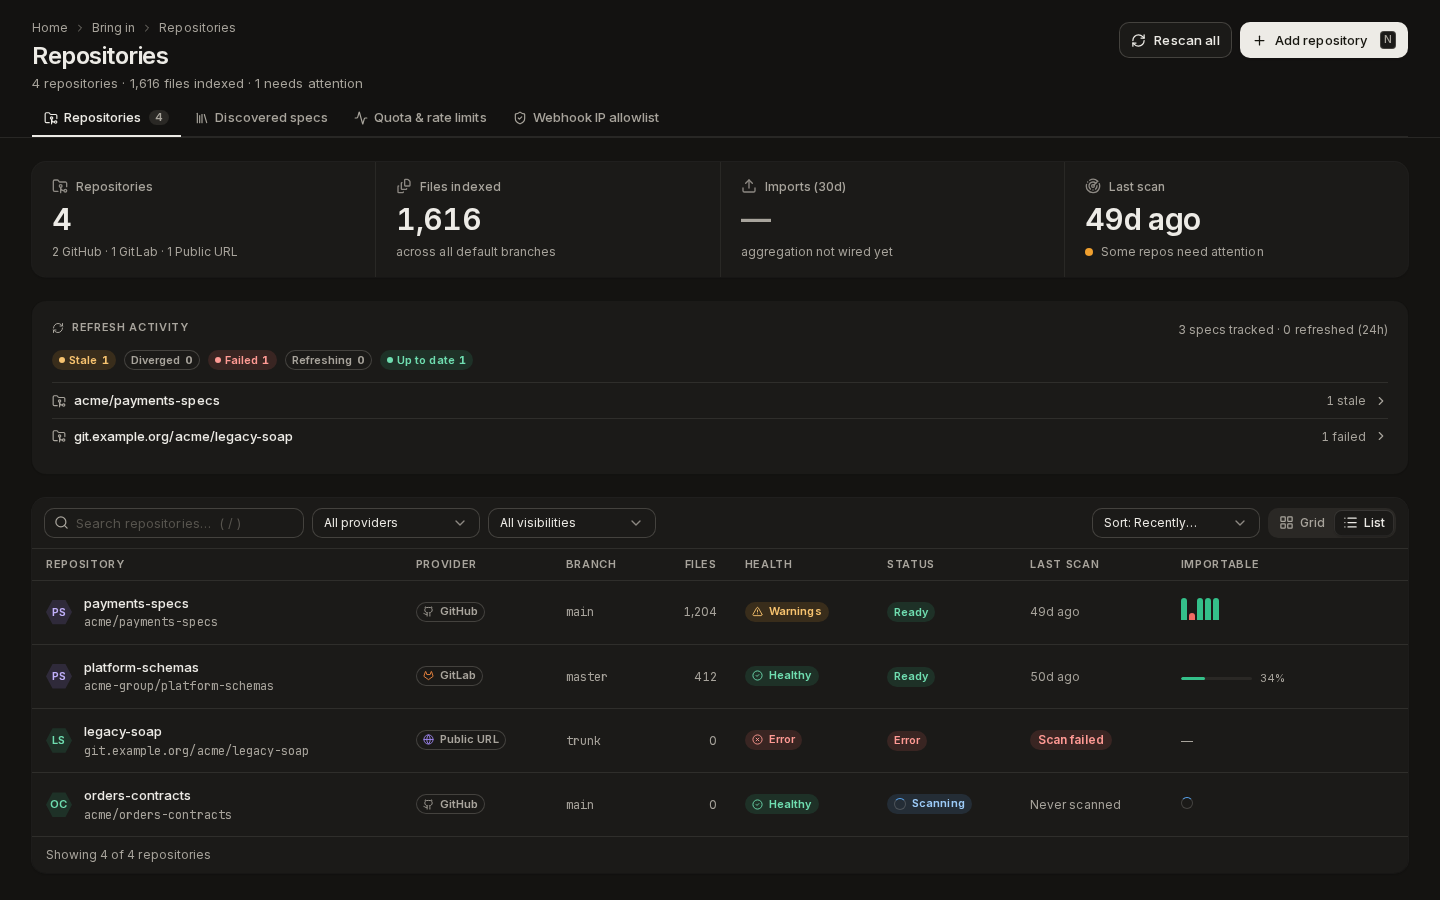Toggle the Diverged 0 filter chip
1440x900 pixels.
162,360
